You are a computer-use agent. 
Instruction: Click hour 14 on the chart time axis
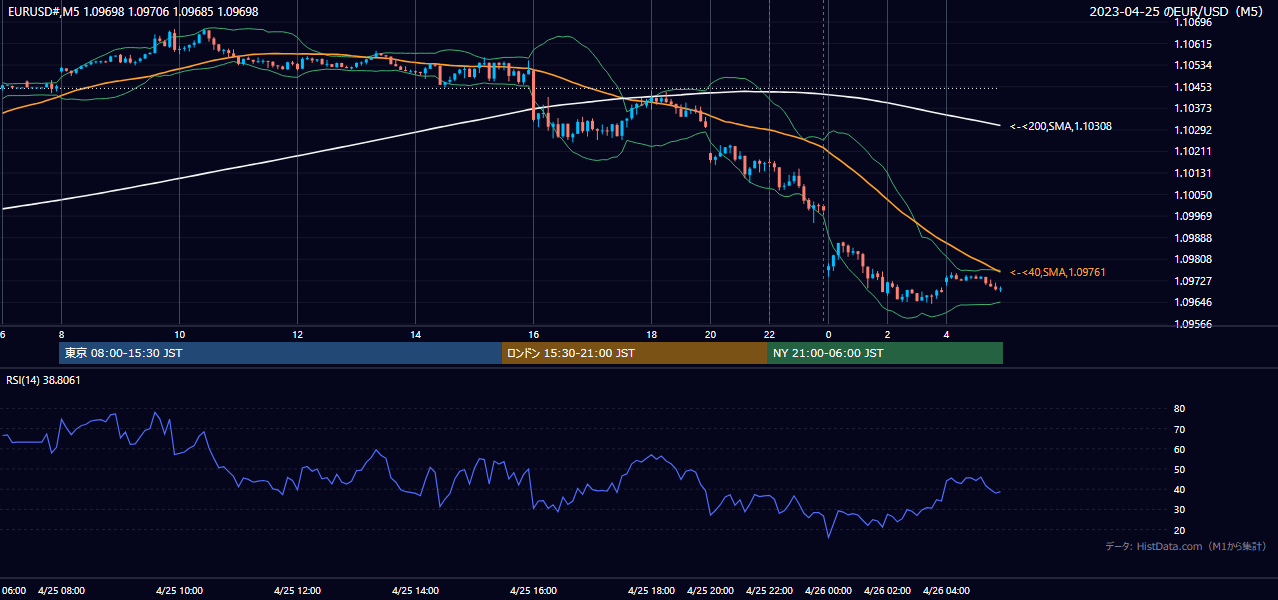[415, 334]
